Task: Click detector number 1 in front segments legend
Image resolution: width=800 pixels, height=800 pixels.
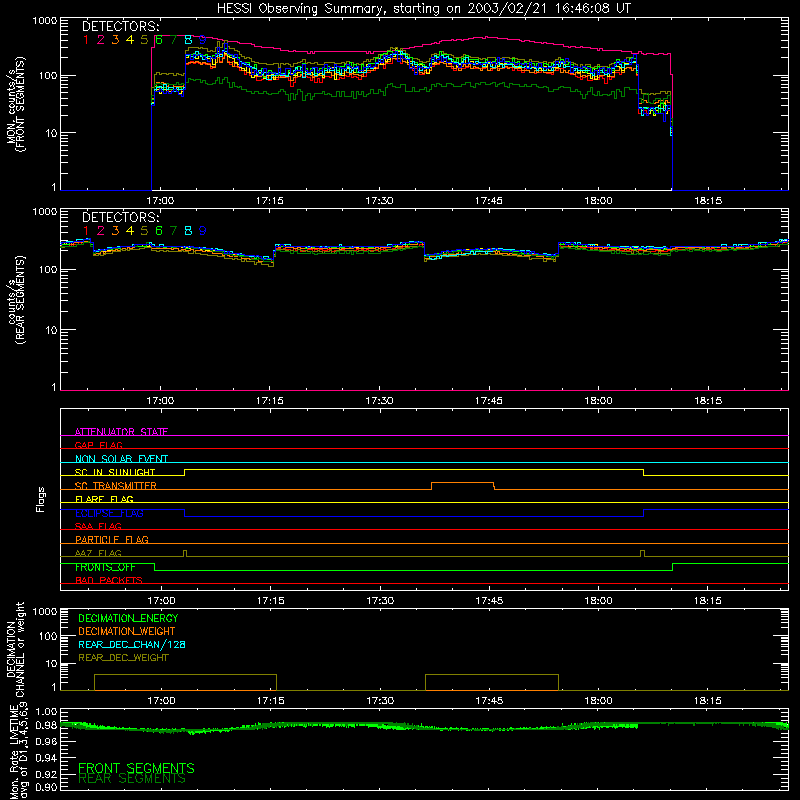Action: pyautogui.click(x=86, y=40)
